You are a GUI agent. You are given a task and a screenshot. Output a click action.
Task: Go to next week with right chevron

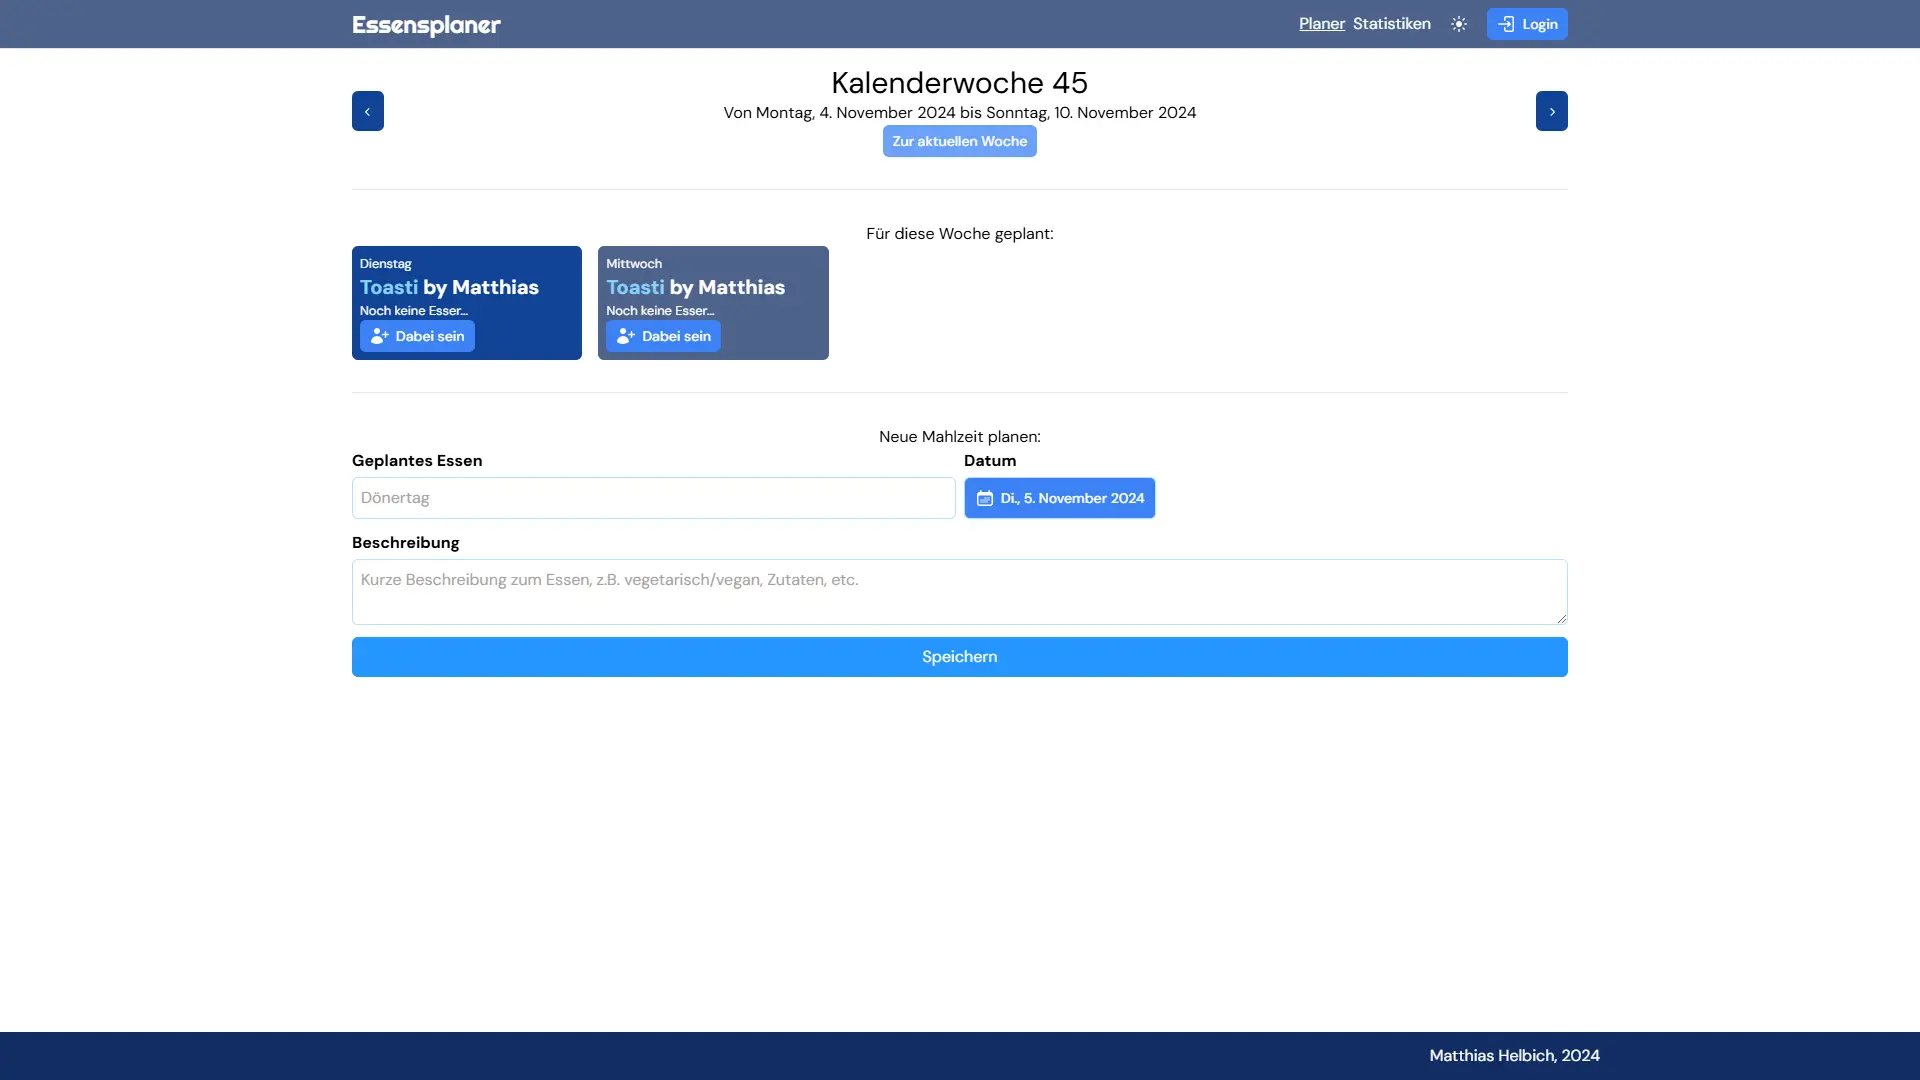pyautogui.click(x=1551, y=111)
